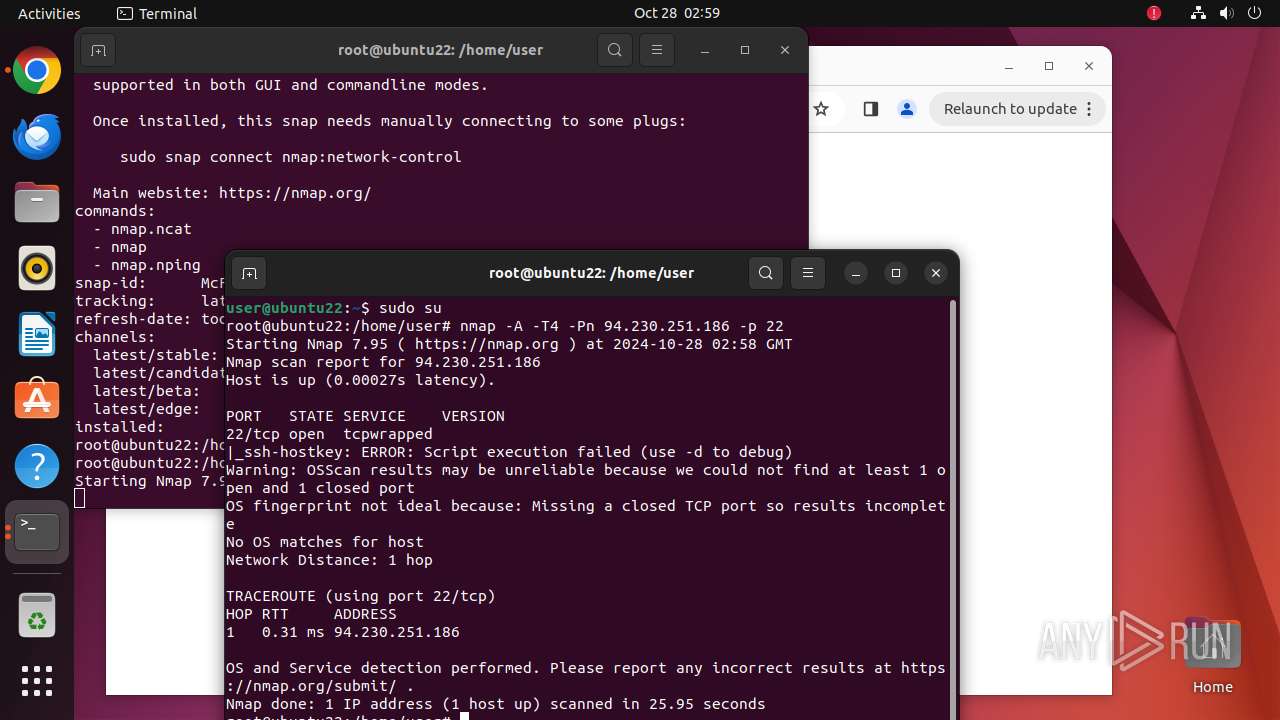Bookmark page star icon in Chrome

click(821, 109)
